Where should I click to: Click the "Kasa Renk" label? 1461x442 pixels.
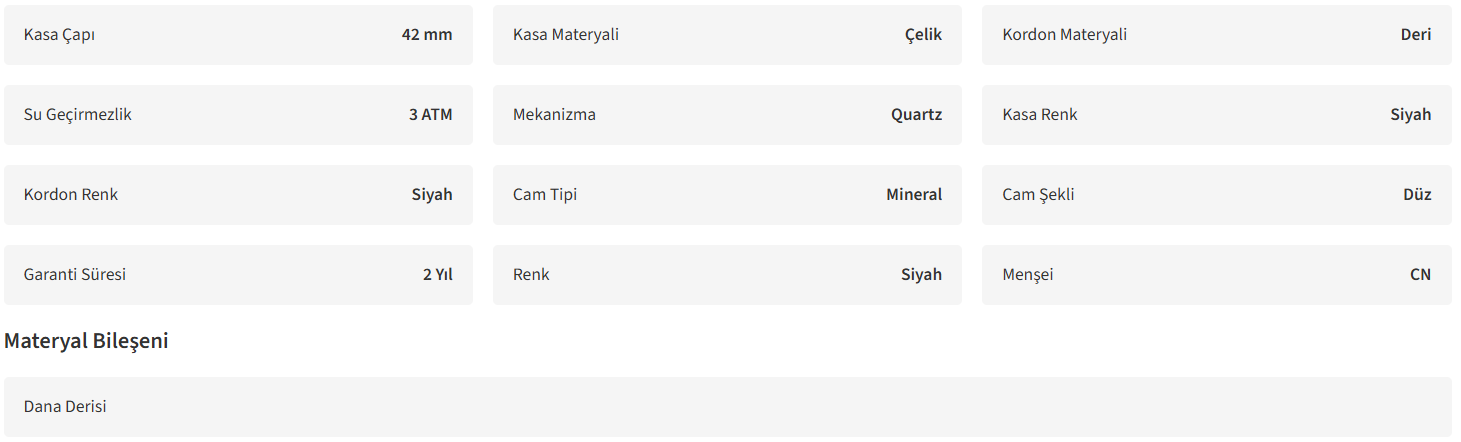(1040, 115)
